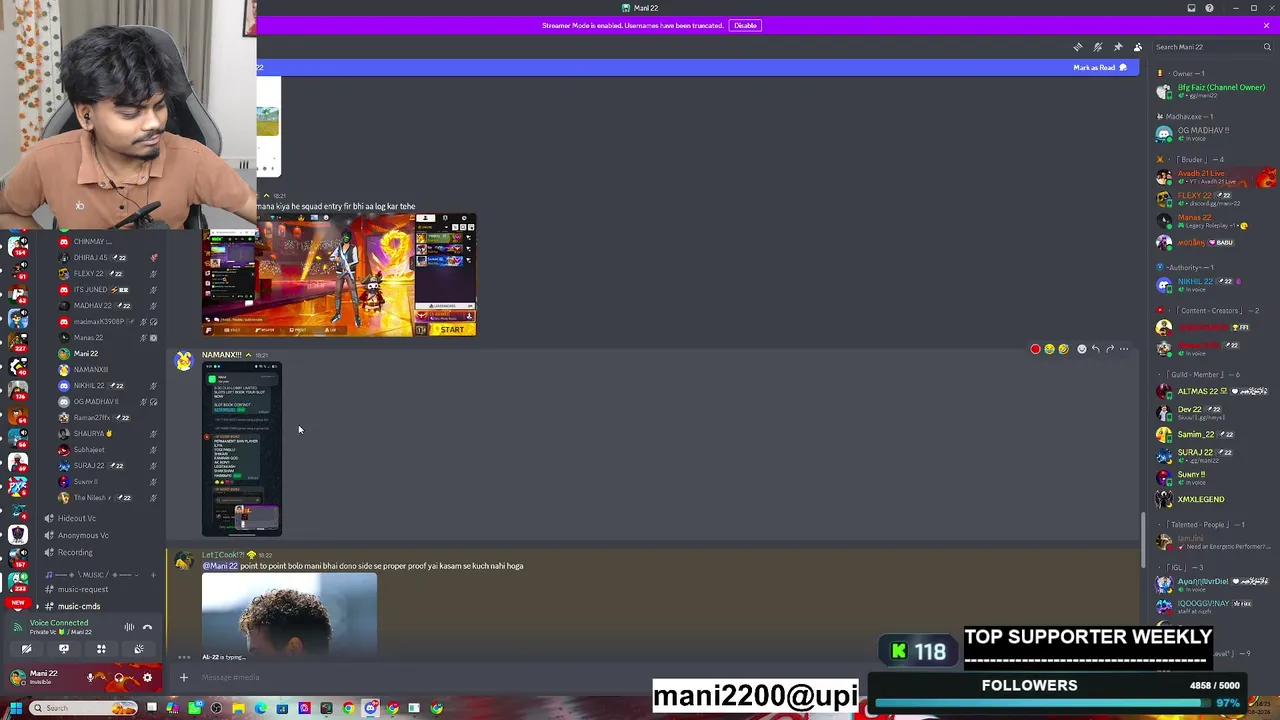Screen dimensions: 1280x720
Task: Open ALTMAS 22 in the member list
Action: (1213, 391)
